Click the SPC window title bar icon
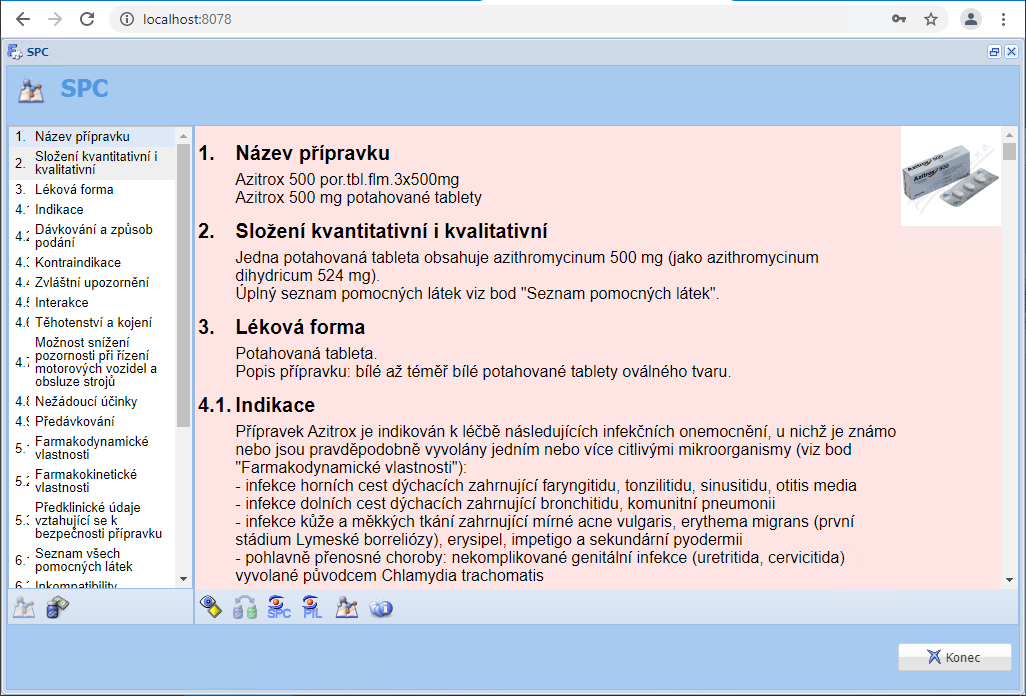 (15, 52)
